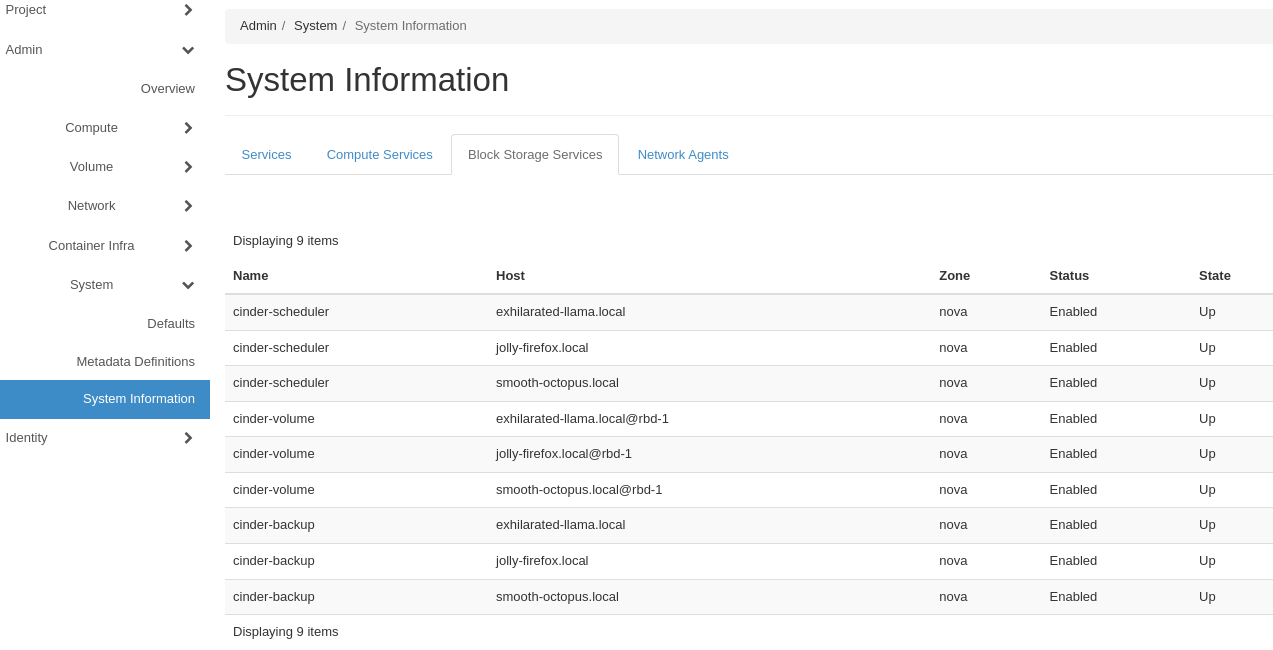Expand the Identity menu chevron

pyautogui.click(x=187, y=438)
